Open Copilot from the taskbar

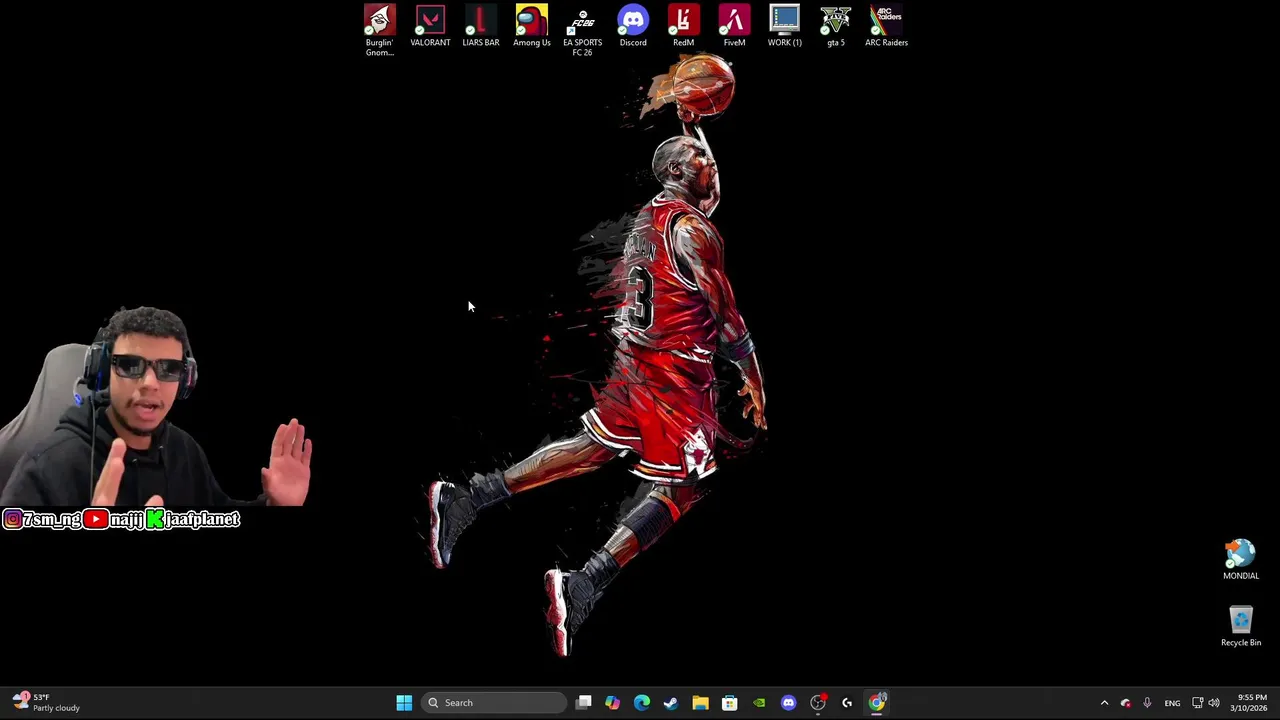(612, 703)
